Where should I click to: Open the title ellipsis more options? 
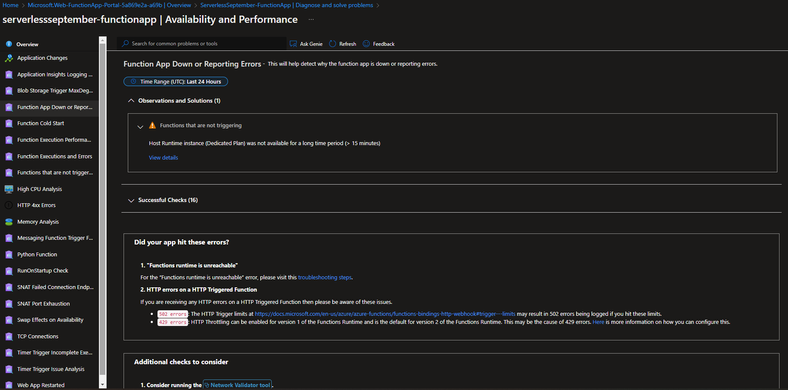[x=312, y=20]
